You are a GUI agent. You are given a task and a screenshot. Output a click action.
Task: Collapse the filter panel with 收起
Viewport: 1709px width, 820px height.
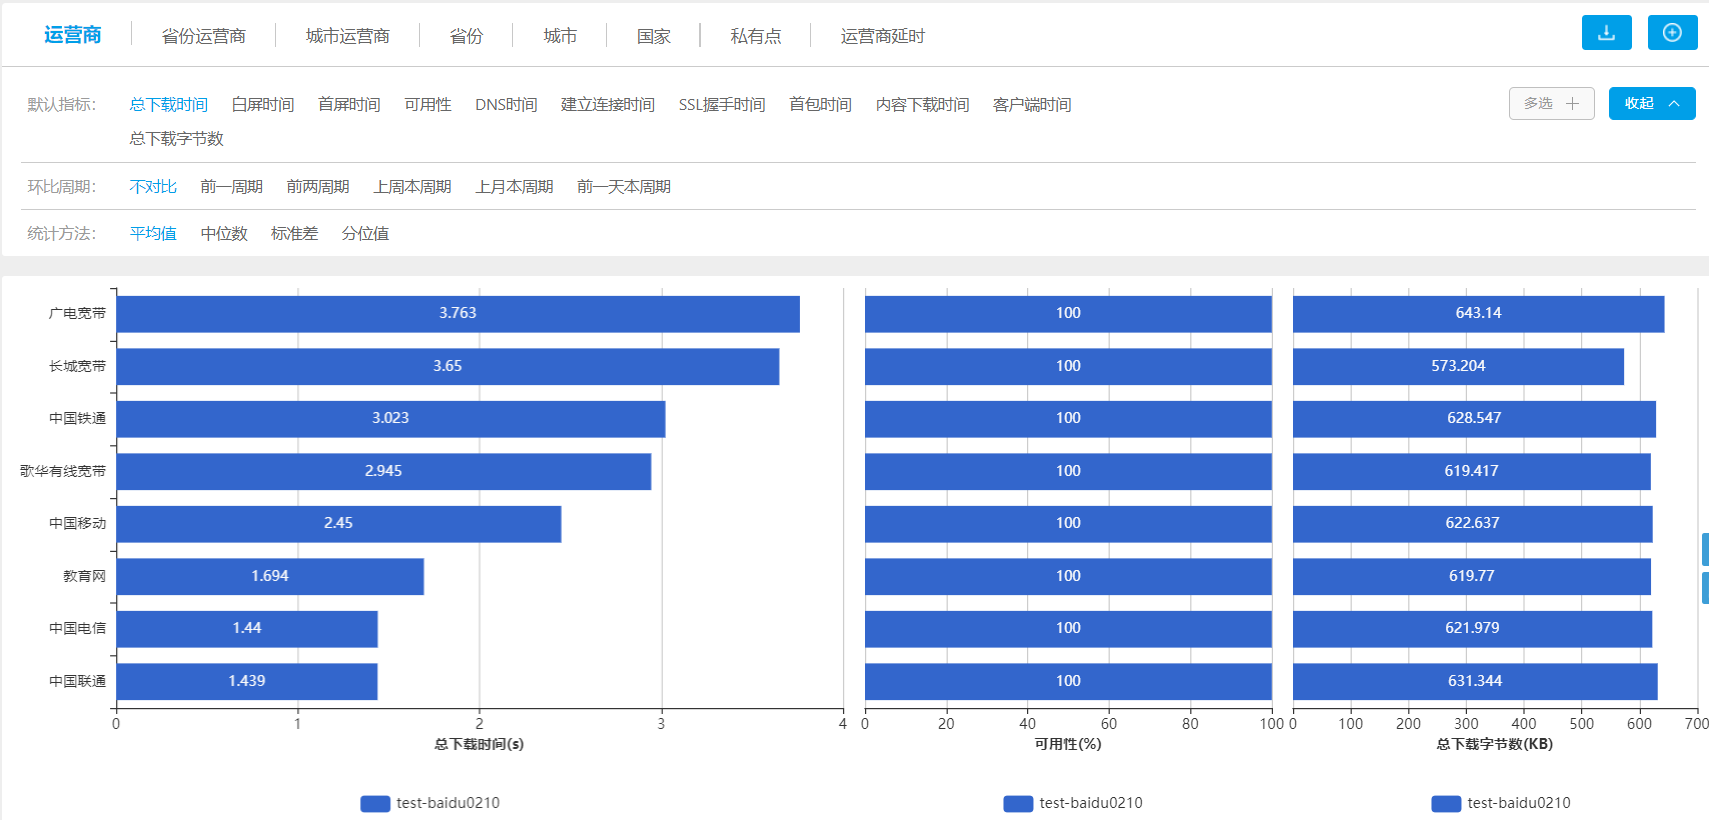coord(1651,104)
